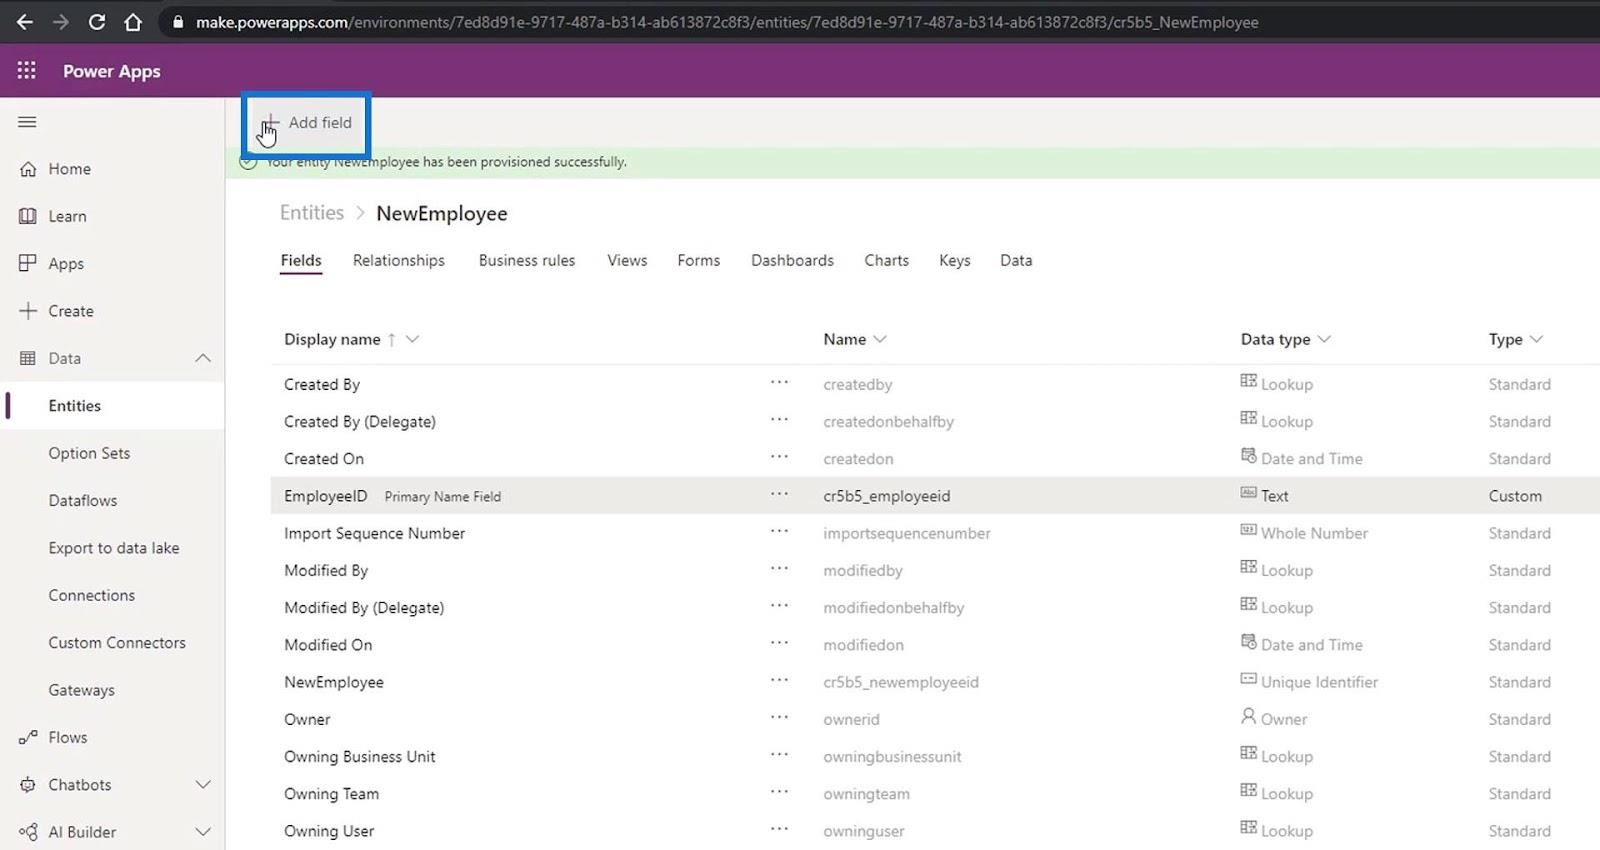Open the Data type column dropdown
Screen dimensions: 1600x850
point(1324,339)
